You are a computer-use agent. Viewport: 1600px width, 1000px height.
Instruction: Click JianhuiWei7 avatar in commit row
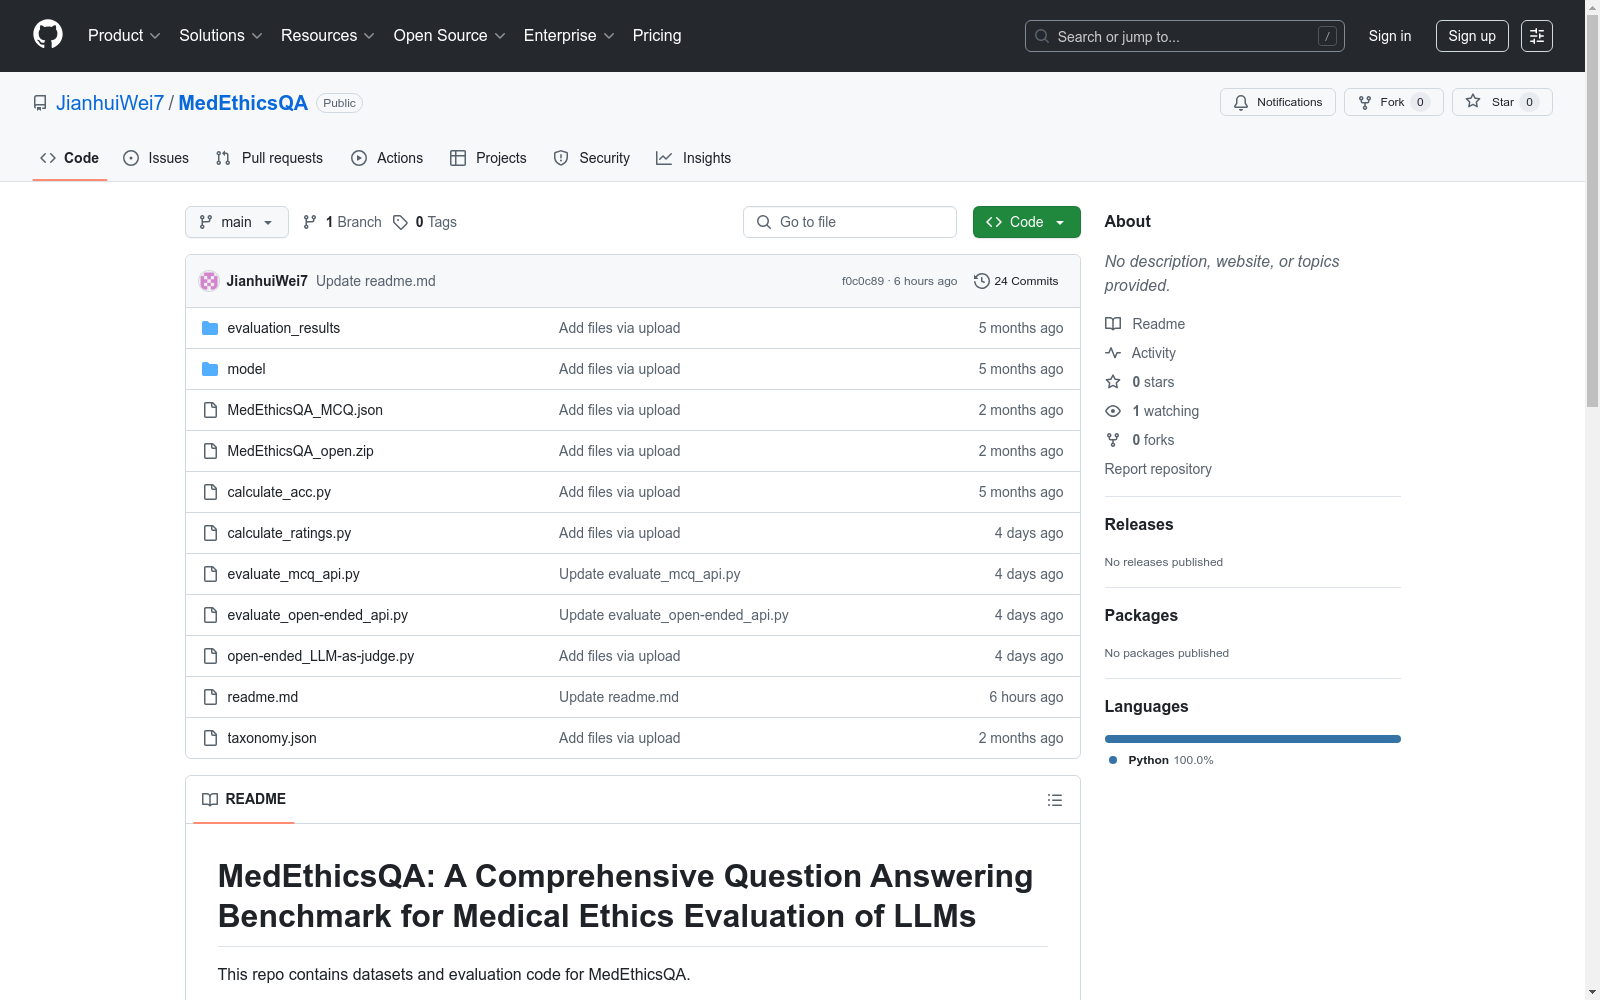(209, 281)
